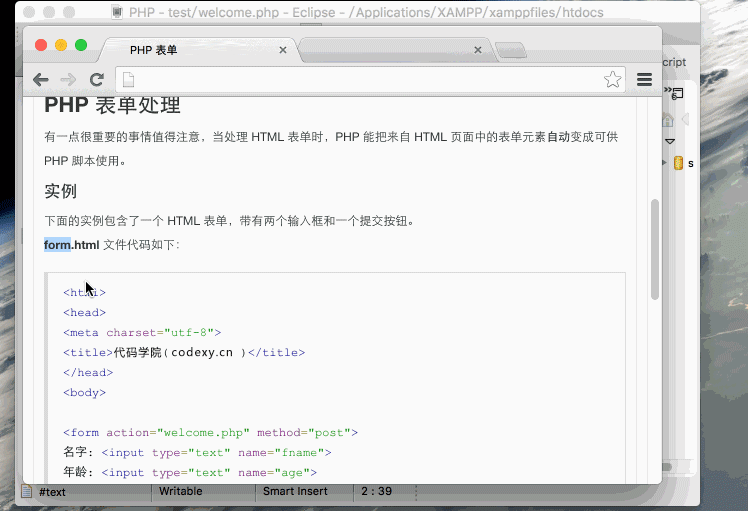The height and width of the screenshot is (511, 748).
Task: Click the #text label in status bar
Action: coord(52,492)
